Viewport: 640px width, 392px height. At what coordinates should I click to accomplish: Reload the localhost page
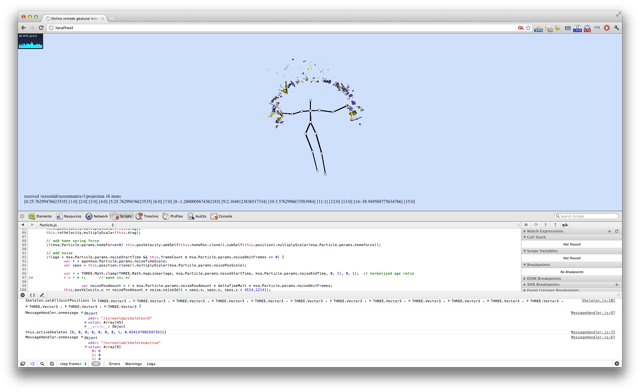pyautogui.click(x=41, y=28)
